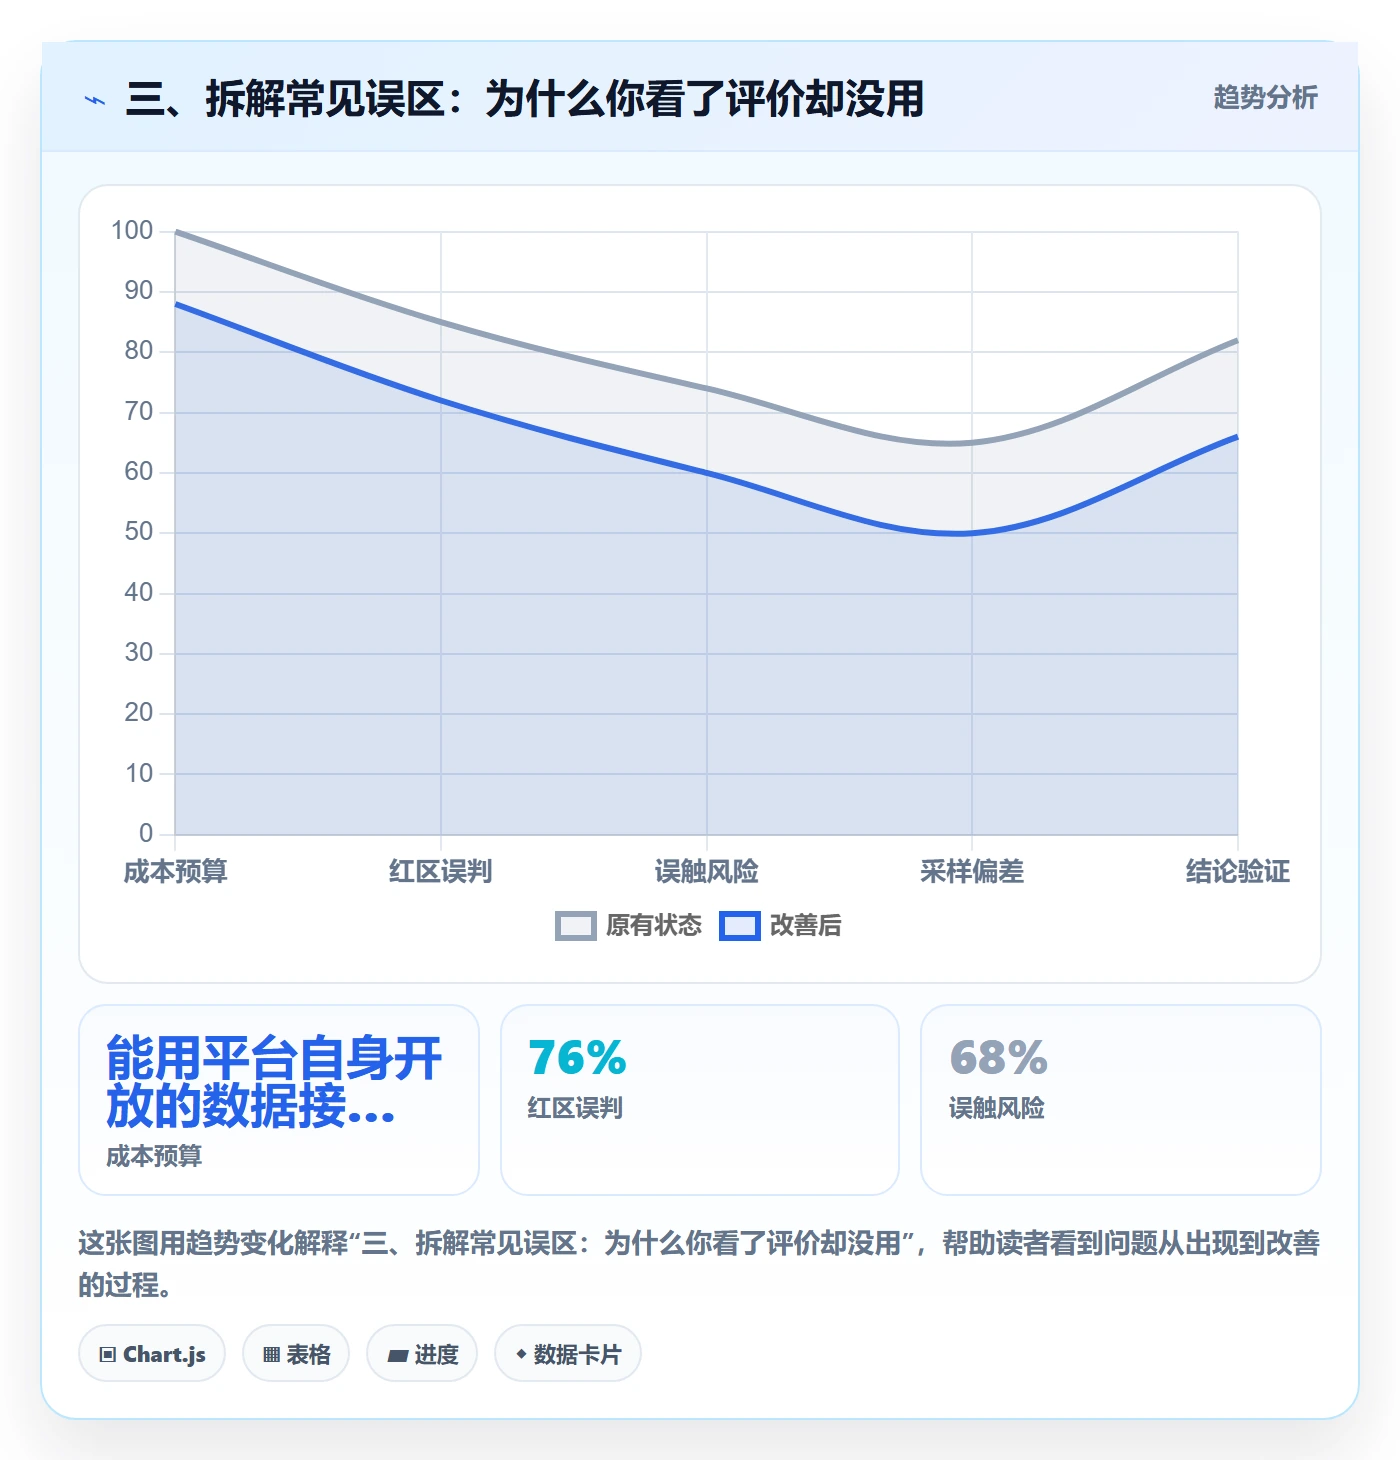Open the 能用平台自身开放的数据接… card
The image size is (1400, 1460).
click(279, 1100)
